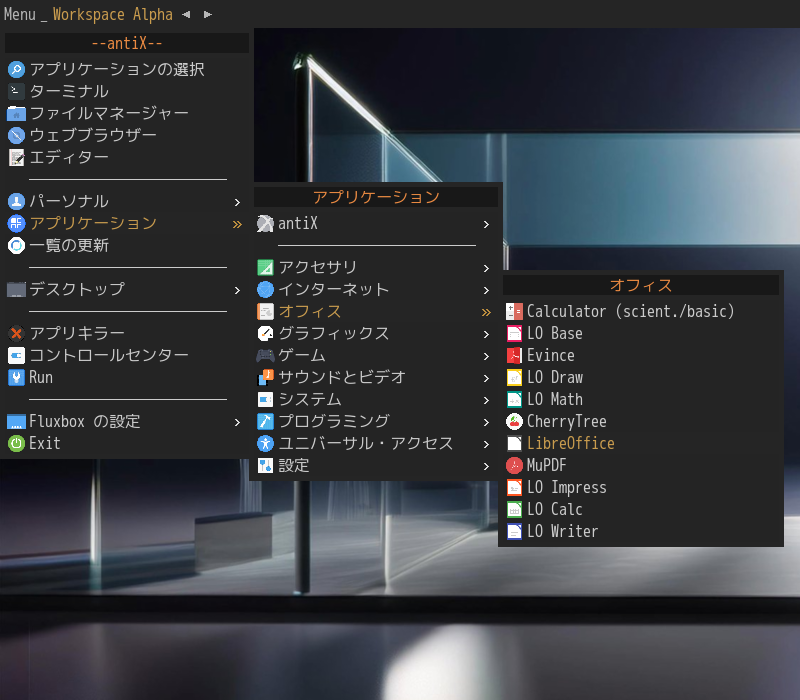800x700 pixels.
Task: Click the LO Base icon
Action: click(x=514, y=334)
